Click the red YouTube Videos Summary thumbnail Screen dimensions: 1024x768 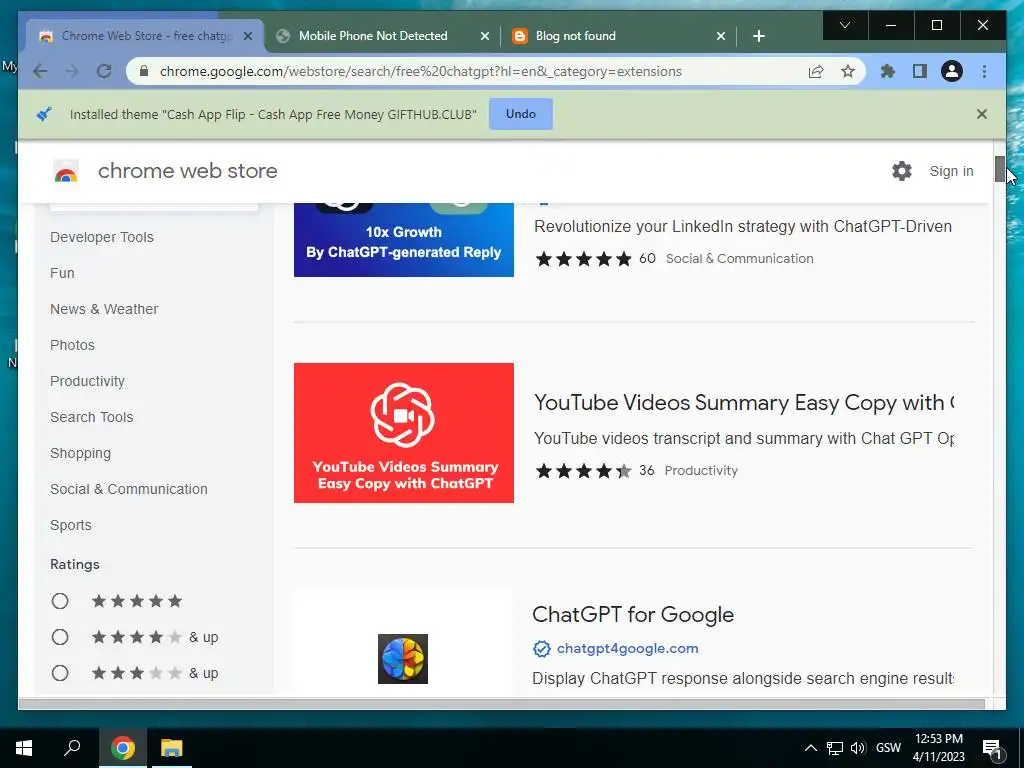404,433
